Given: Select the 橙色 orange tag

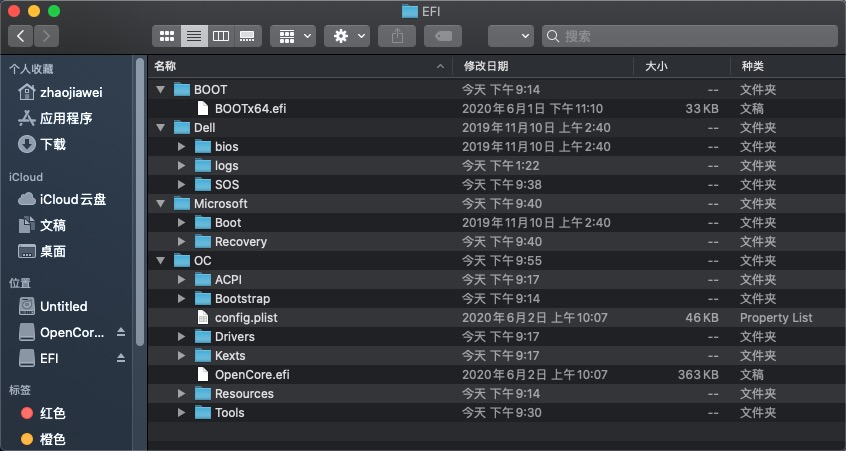Looking at the screenshot, I should (43, 439).
